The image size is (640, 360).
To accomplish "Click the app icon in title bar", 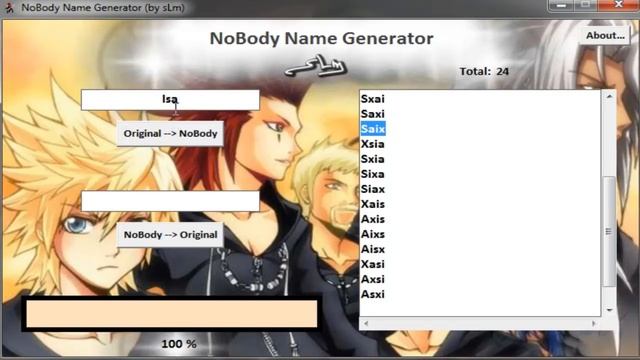I will [10, 7].
